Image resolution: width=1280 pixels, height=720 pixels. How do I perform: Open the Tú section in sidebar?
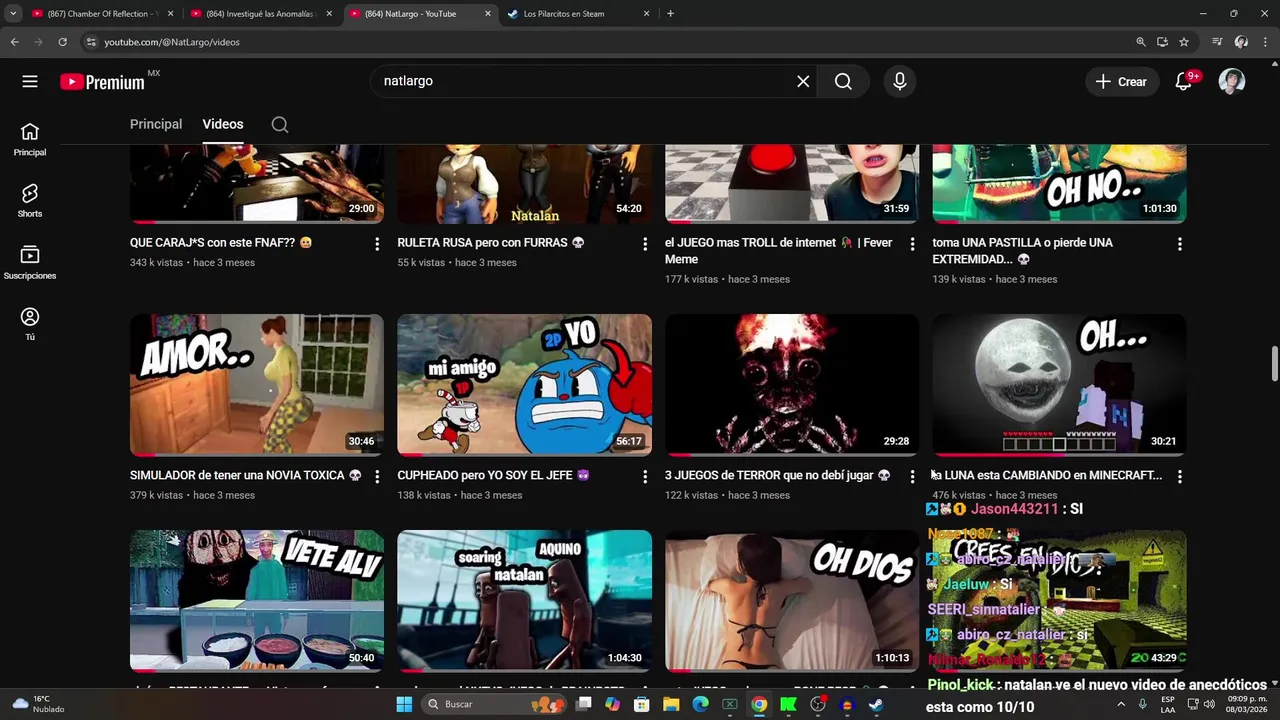(x=30, y=323)
